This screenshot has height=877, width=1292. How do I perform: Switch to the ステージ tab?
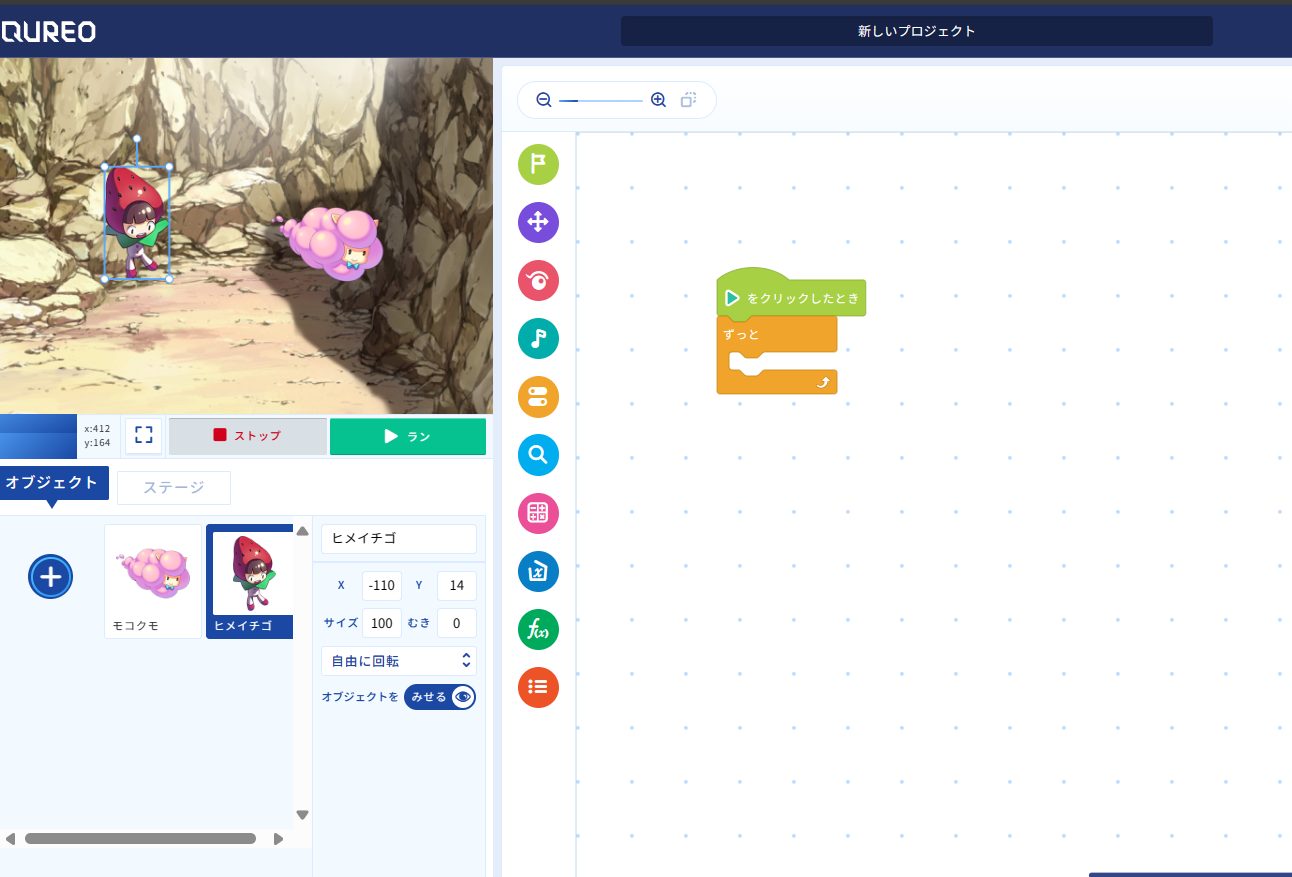(x=174, y=488)
